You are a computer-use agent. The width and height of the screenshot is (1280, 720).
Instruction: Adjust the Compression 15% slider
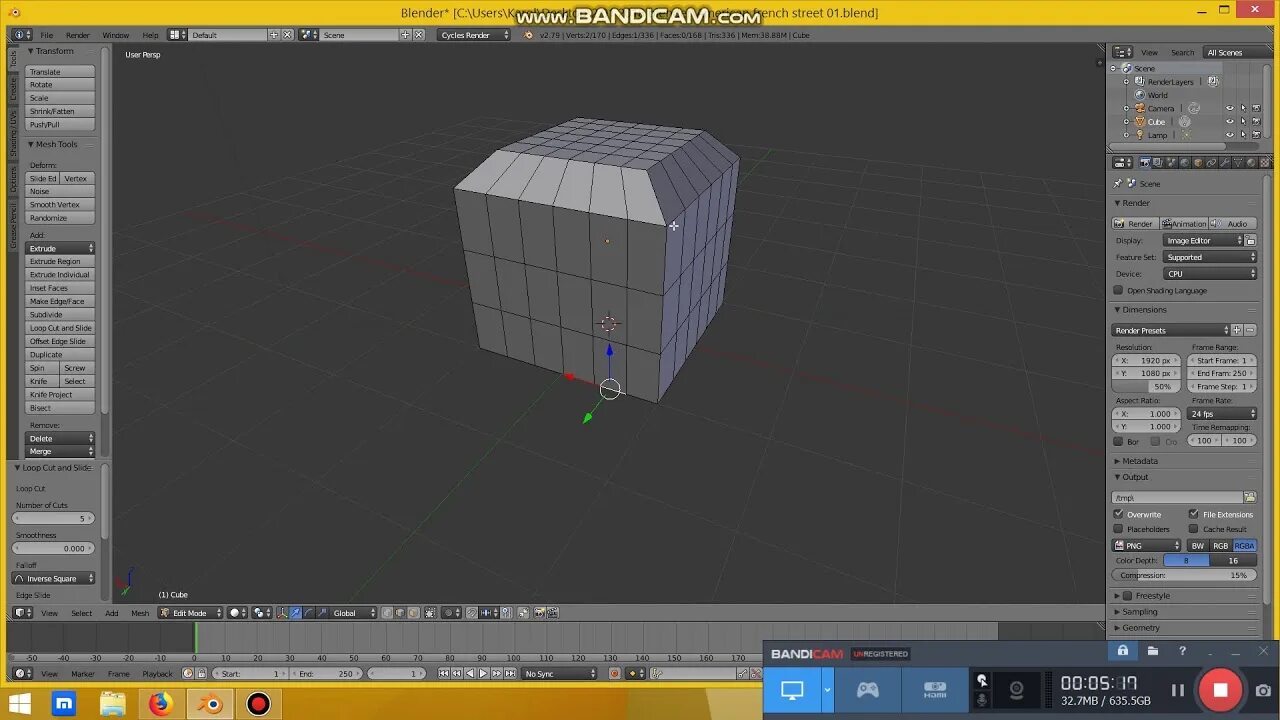click(x=1185, y=575)
